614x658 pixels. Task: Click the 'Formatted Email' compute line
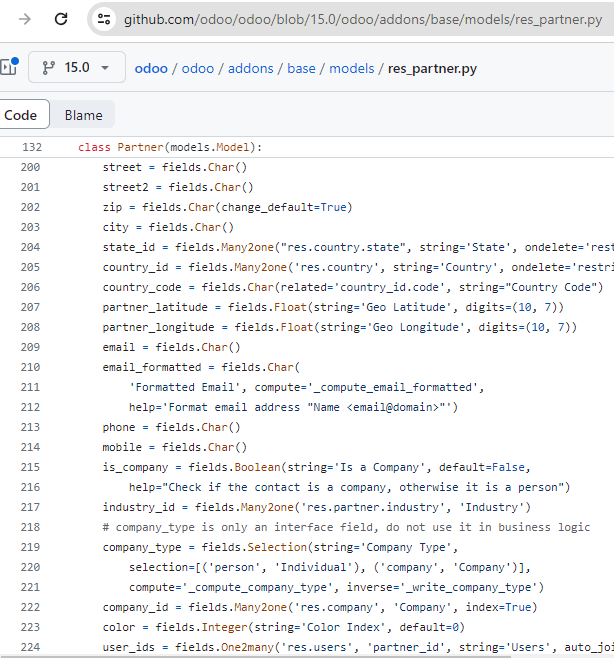(x=306, y=387)
